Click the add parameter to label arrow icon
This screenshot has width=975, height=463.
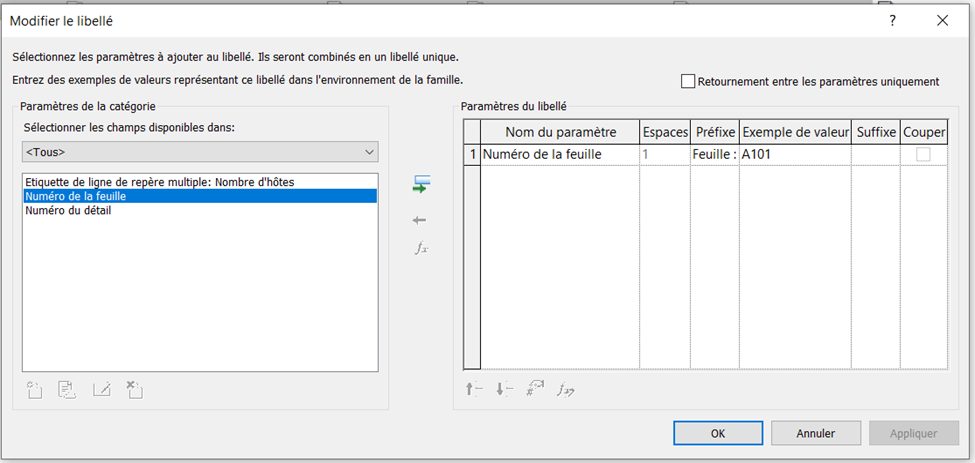(x=422, y=185)
